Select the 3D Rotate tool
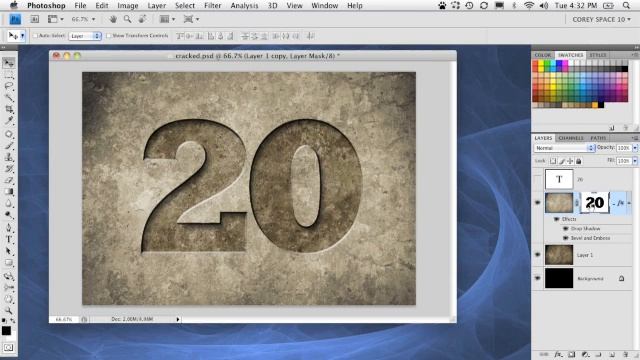640x360 pixels. [9, 276]
